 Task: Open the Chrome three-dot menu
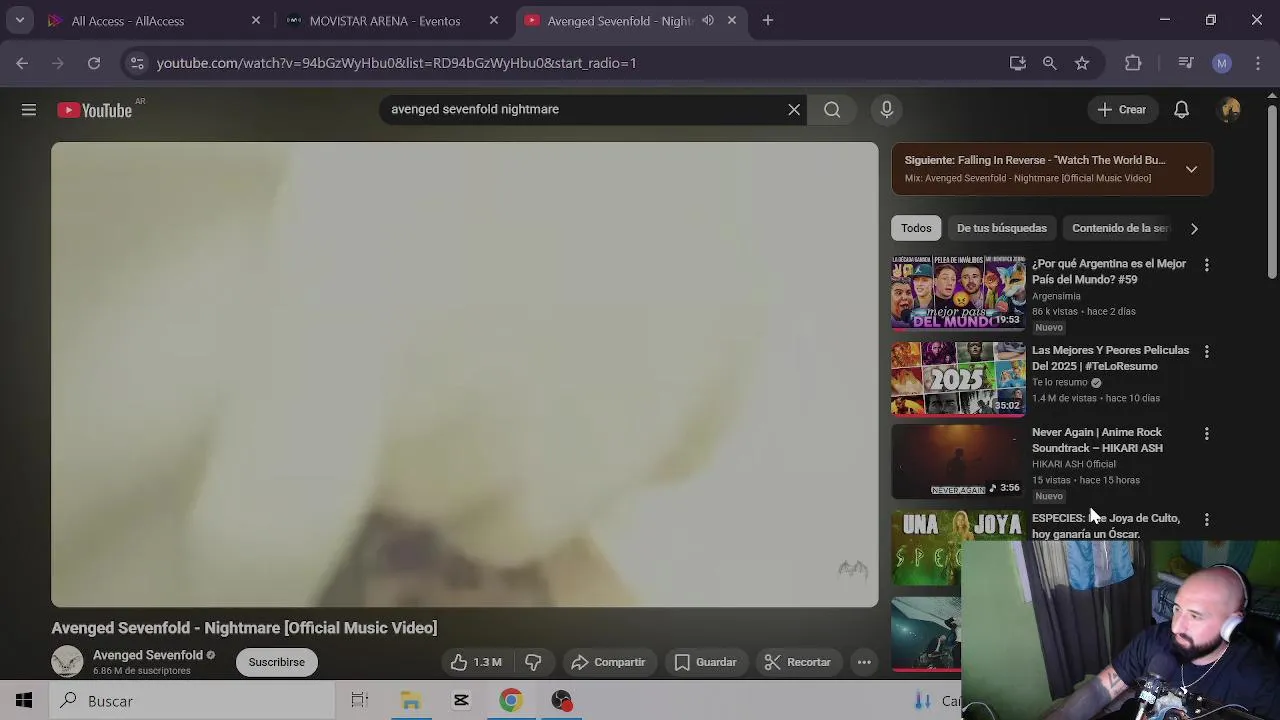click(1258, 63)
